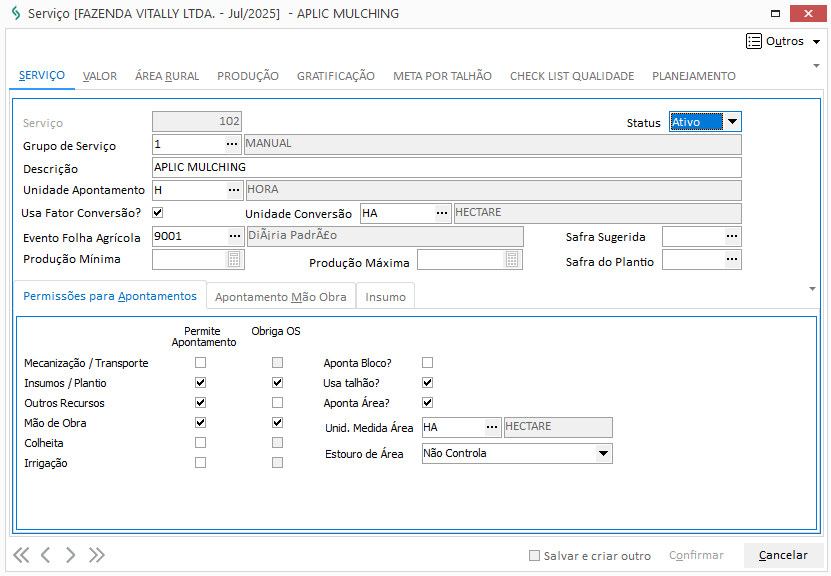Go to the previous record arrow
Viewport: 831px width, 576px height.
click(x=45, y=555)
